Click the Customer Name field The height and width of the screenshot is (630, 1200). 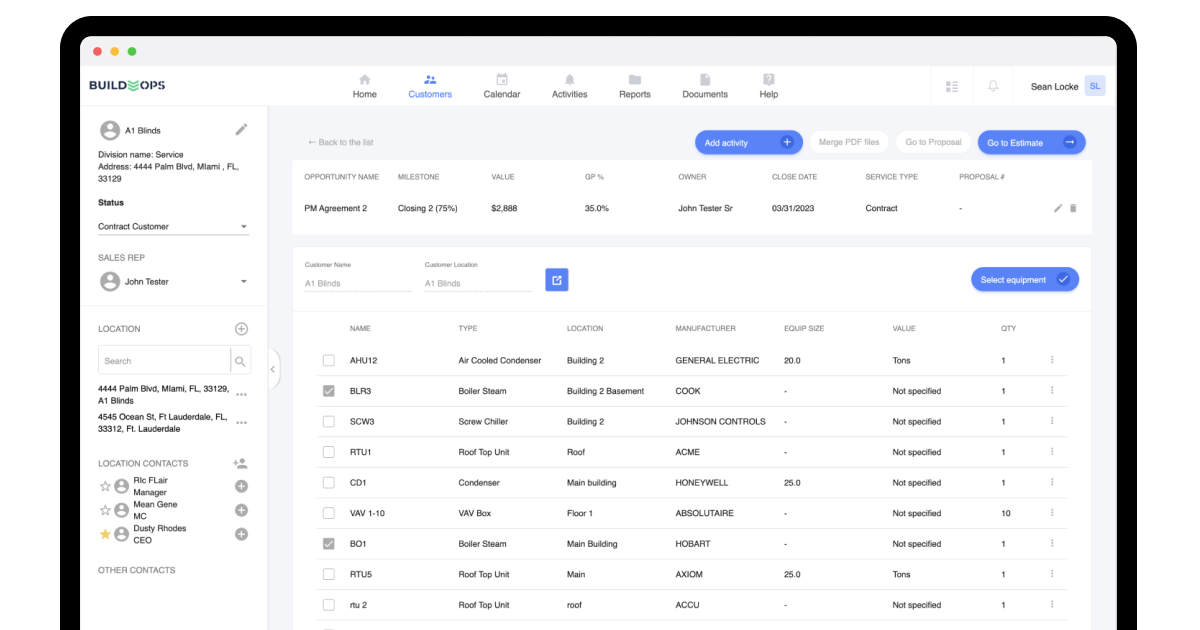pyautogui.click(x=358, y=283)
